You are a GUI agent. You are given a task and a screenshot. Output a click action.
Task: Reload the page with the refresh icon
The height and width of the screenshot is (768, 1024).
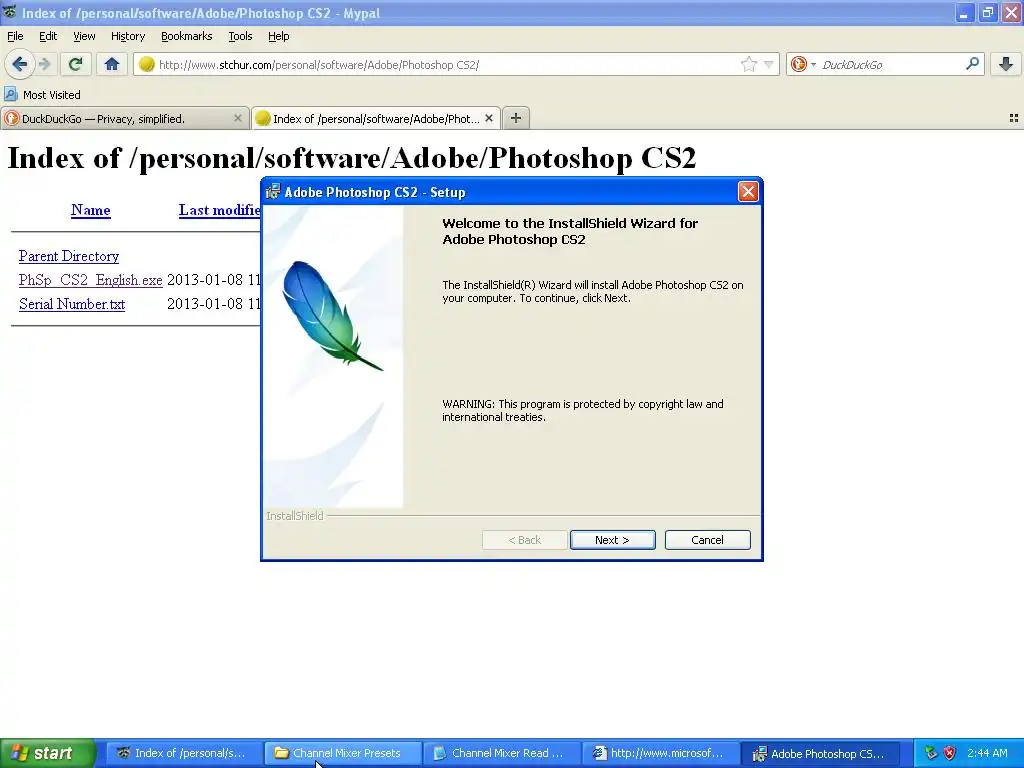coord(75,64)
